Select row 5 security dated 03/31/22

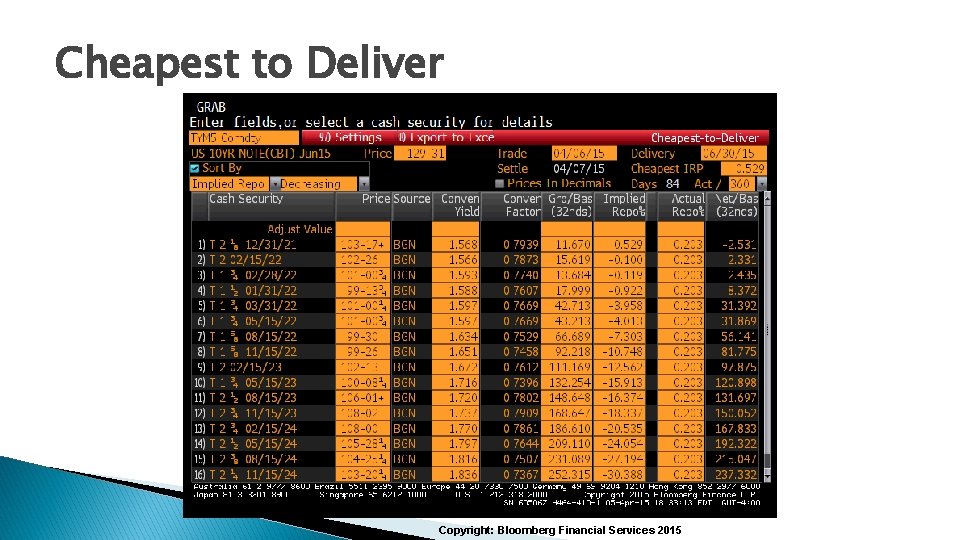[253, 306]
